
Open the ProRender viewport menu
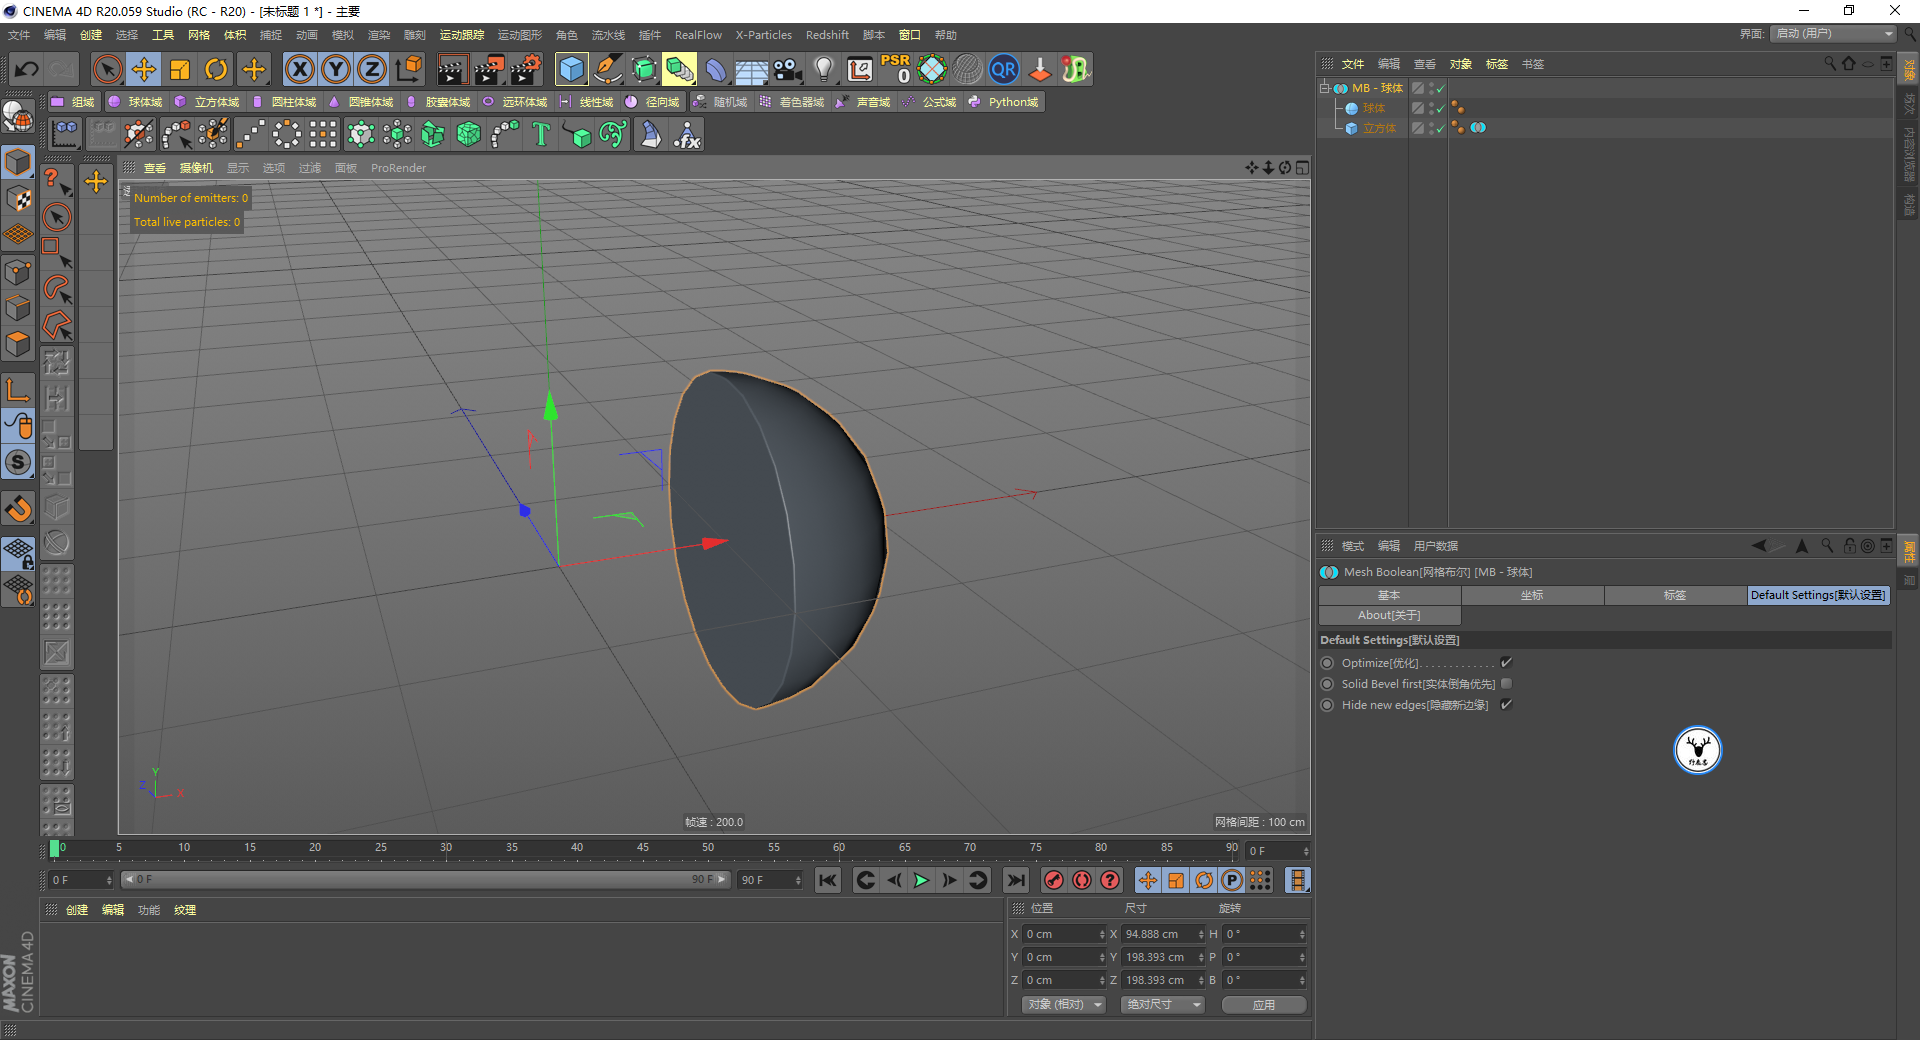(x=398, y=168)
